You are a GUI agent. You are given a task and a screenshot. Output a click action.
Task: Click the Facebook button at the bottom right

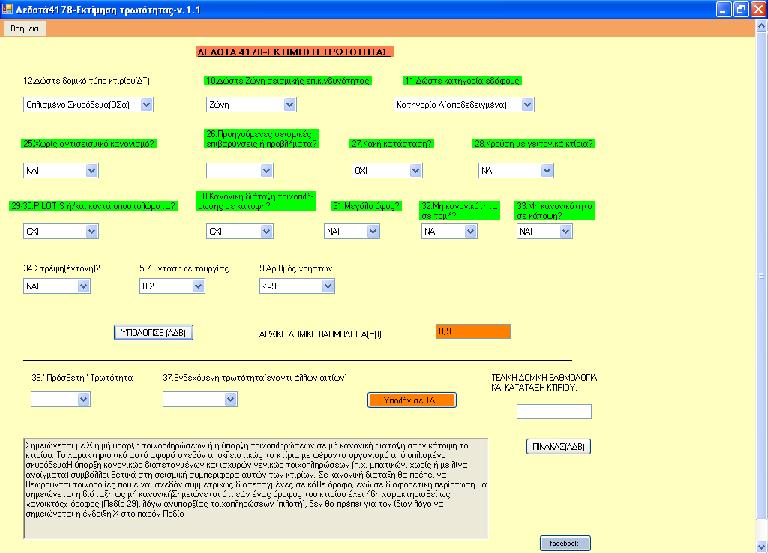tap(566, 542)
